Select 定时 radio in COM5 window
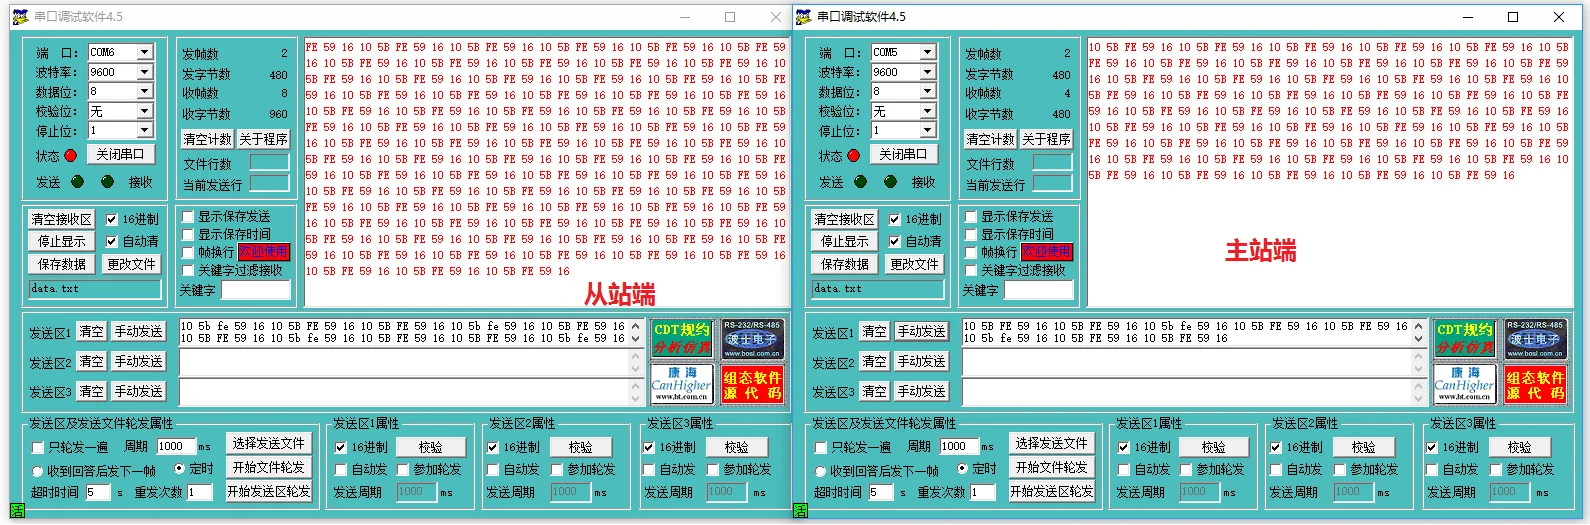Screen dimensions: 1590x525 coord(963,468)
